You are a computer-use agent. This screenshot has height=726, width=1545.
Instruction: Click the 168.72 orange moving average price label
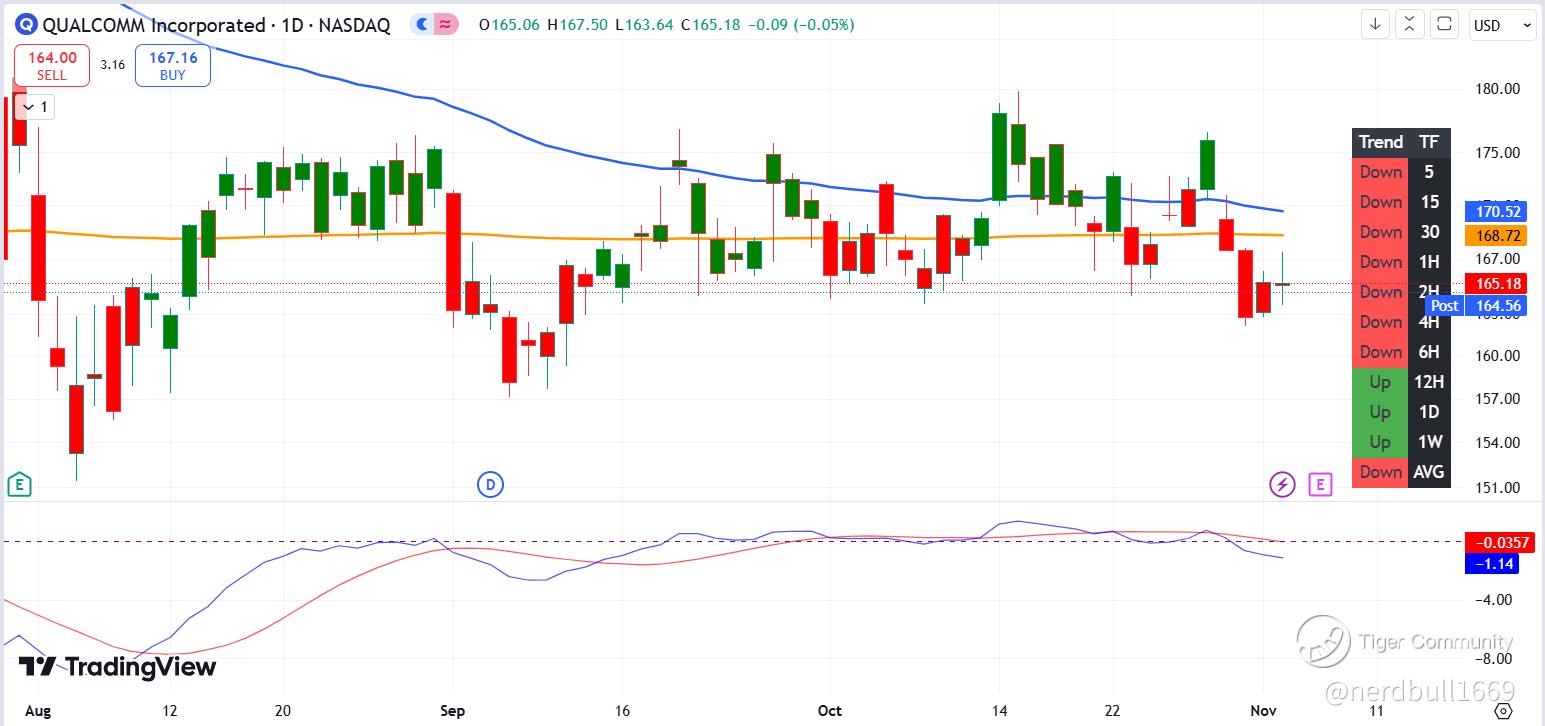tap(1494, 235)
